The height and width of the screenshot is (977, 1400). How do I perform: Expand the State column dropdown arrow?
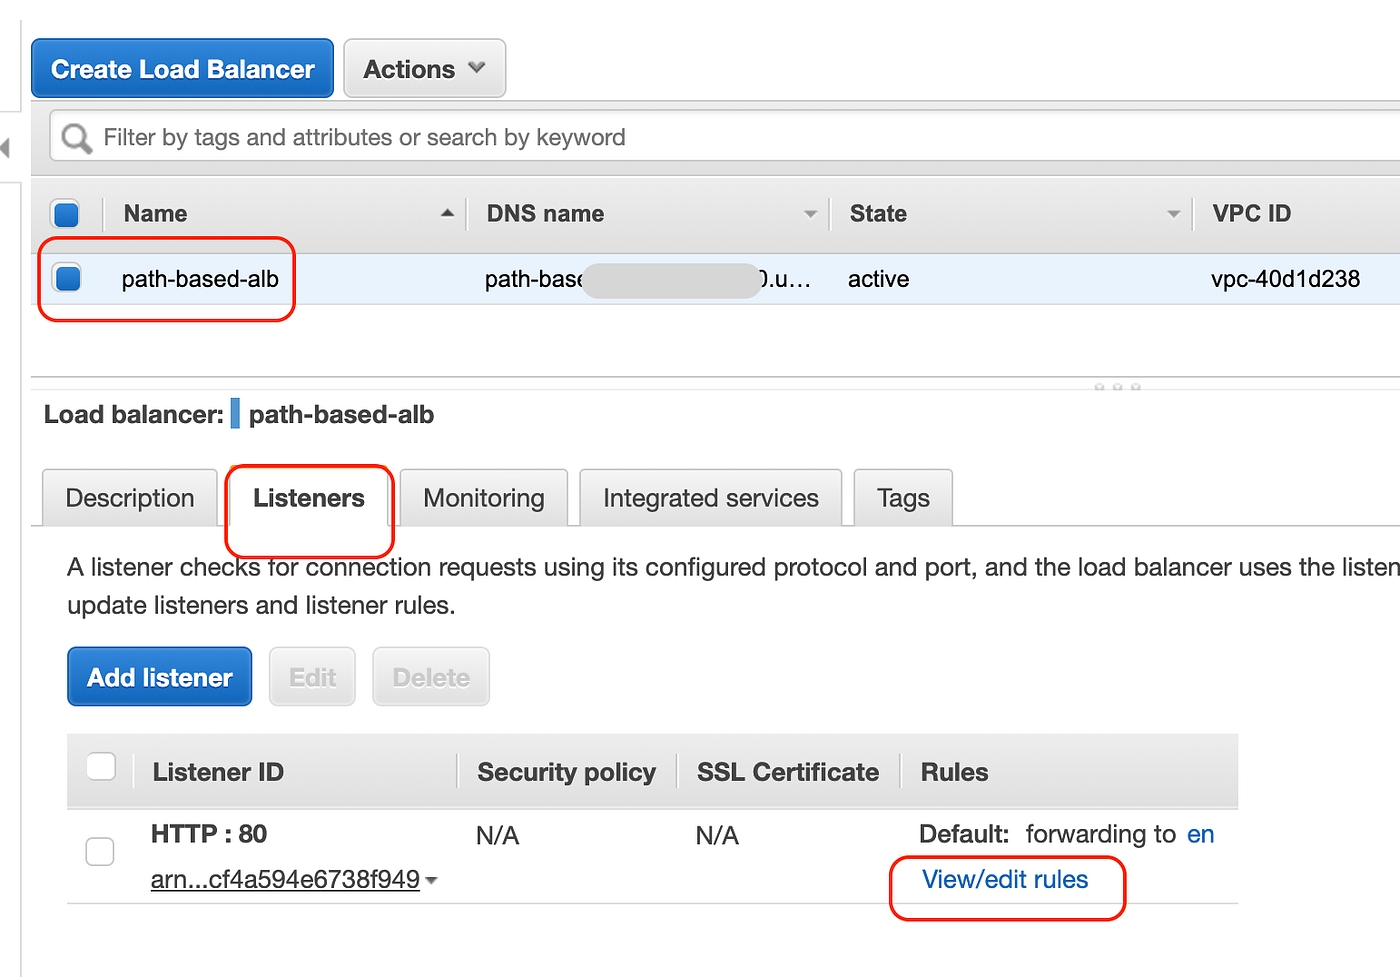coord(1173,214)
